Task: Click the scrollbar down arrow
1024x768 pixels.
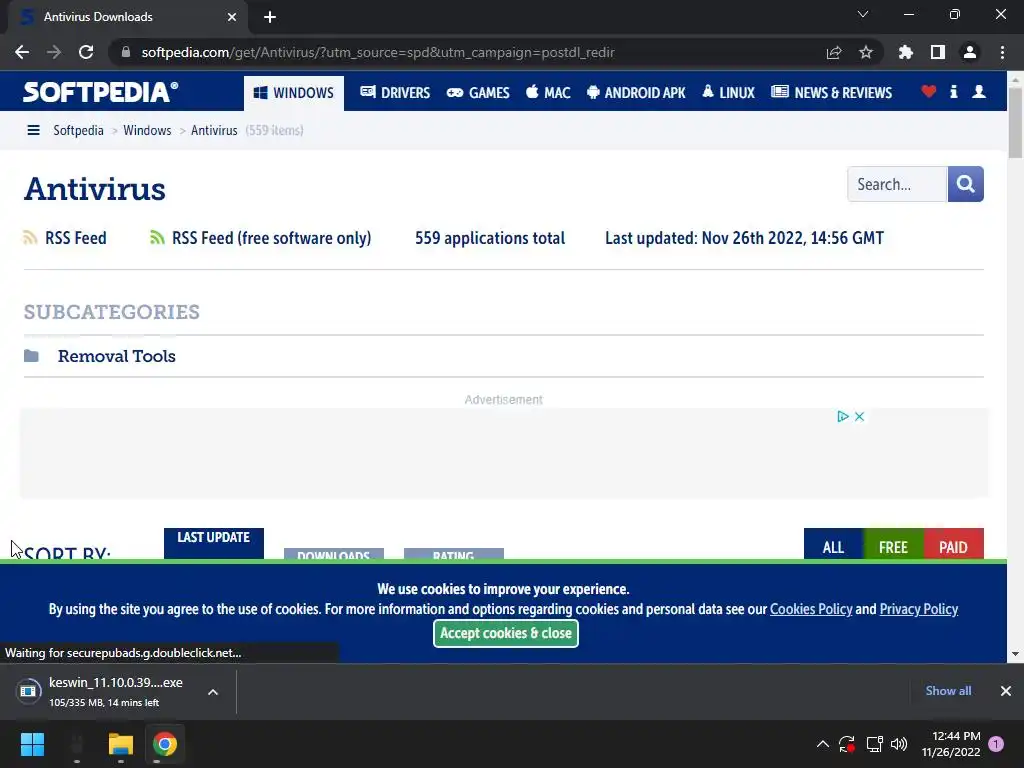Action: click(1015, 654)
